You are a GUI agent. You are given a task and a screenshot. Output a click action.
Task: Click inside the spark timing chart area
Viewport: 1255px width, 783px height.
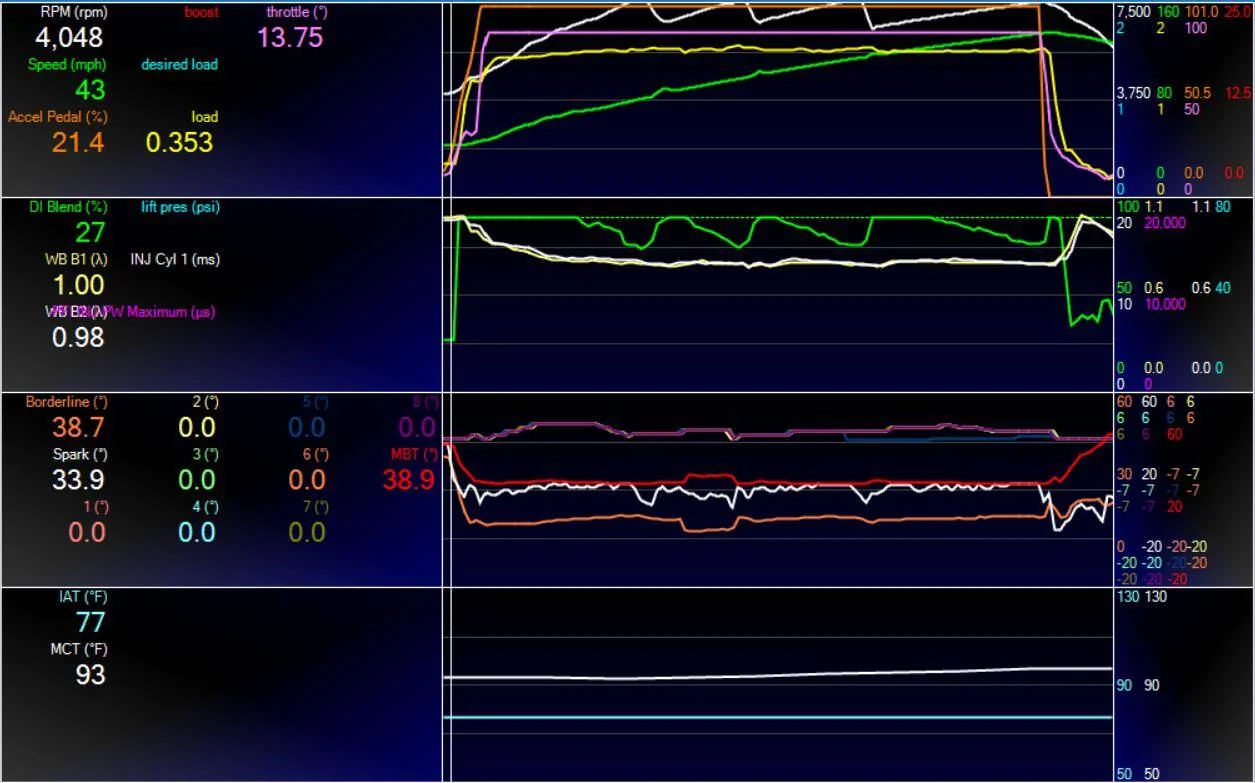778,489
